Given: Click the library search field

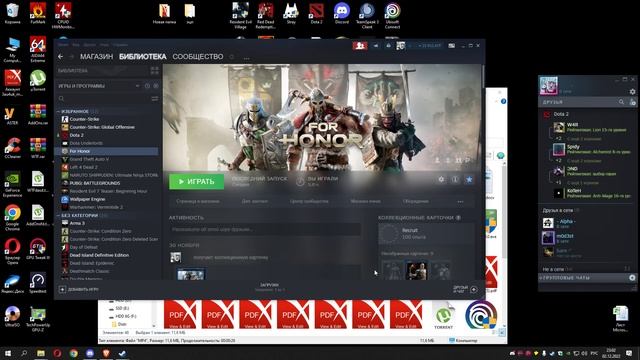Looking at the screenshot, I should 104,98.
